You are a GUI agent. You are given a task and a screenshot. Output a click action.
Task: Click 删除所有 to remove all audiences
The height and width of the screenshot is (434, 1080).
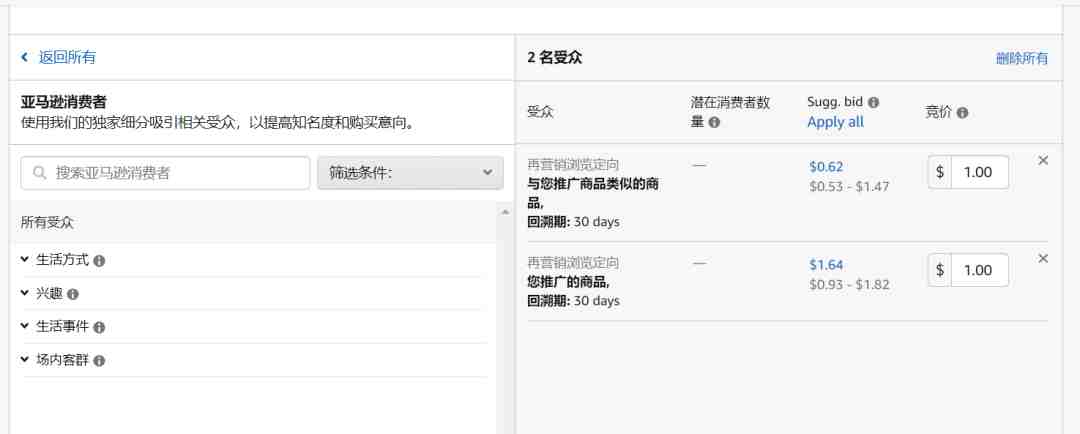1021,59
